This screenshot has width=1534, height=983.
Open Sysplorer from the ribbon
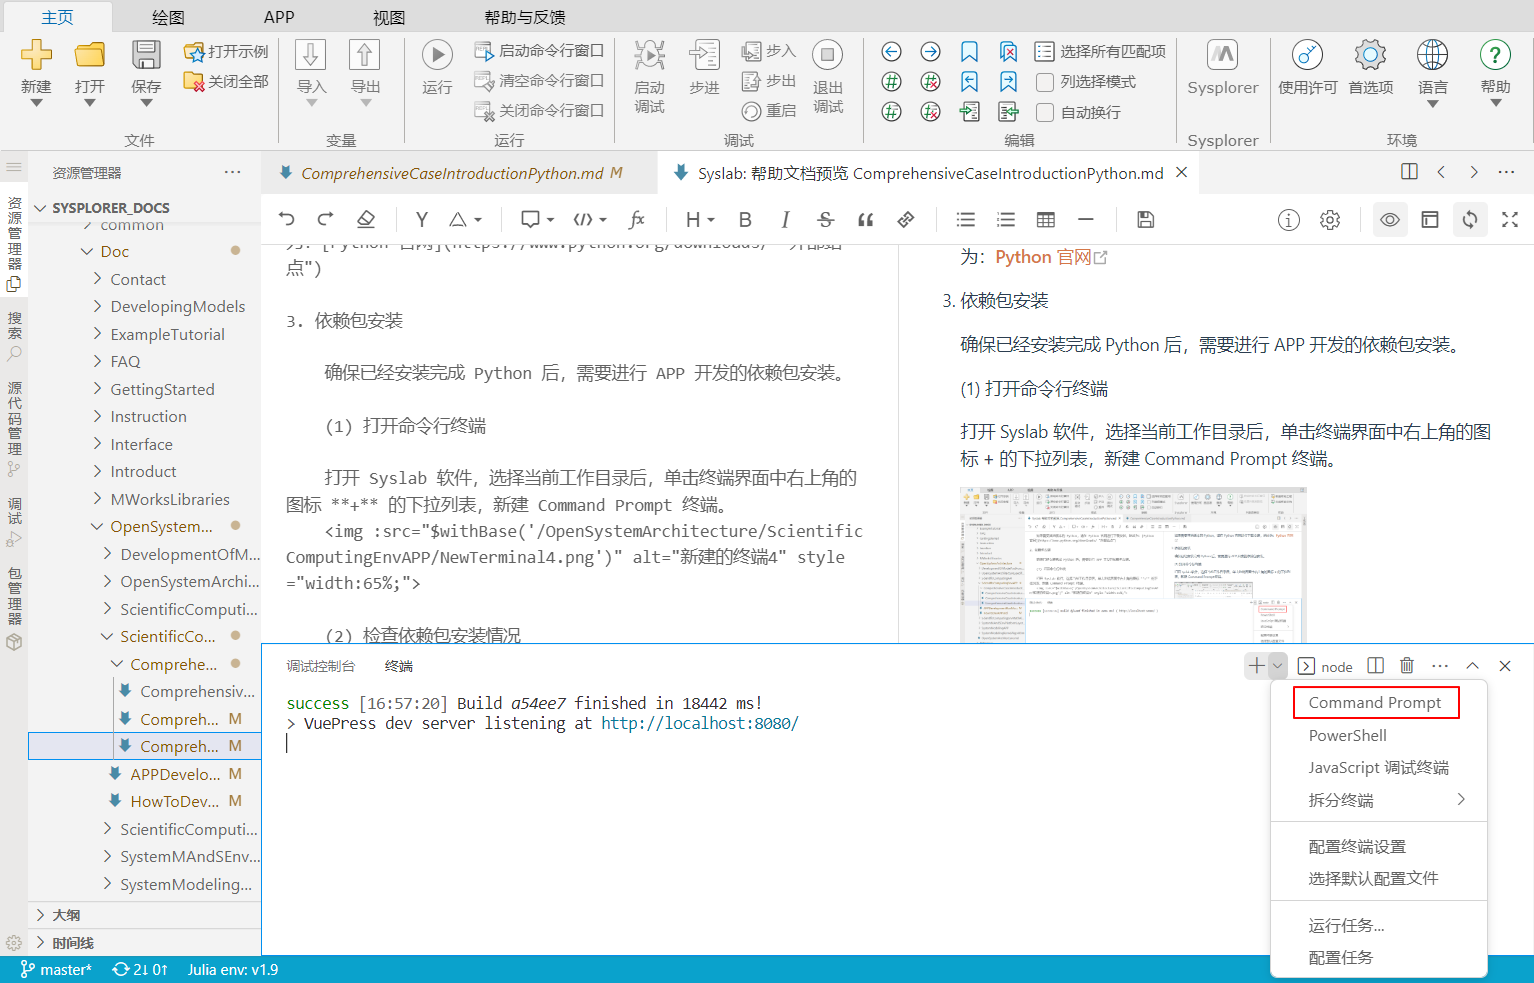(x=1222, y=66)
